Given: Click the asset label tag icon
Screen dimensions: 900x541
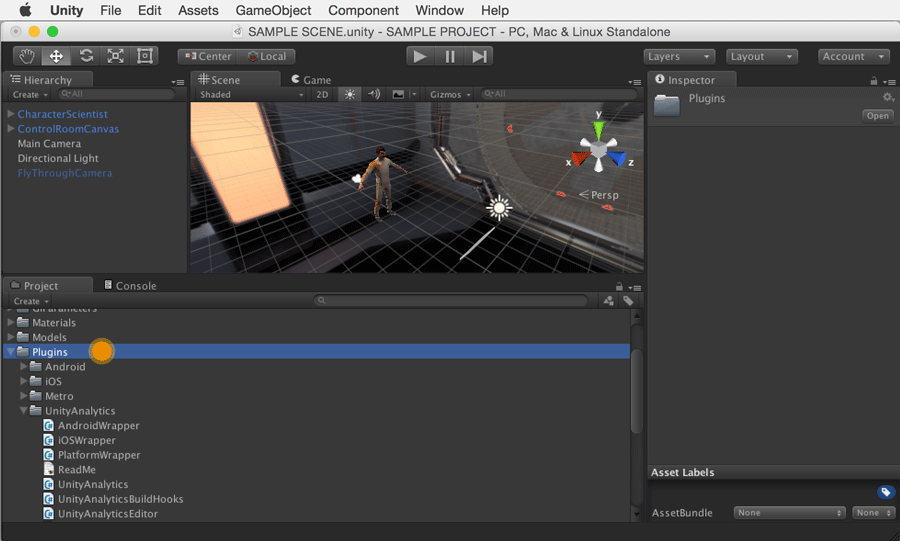Looking at the screenshot, I should [x=885, y=492].
